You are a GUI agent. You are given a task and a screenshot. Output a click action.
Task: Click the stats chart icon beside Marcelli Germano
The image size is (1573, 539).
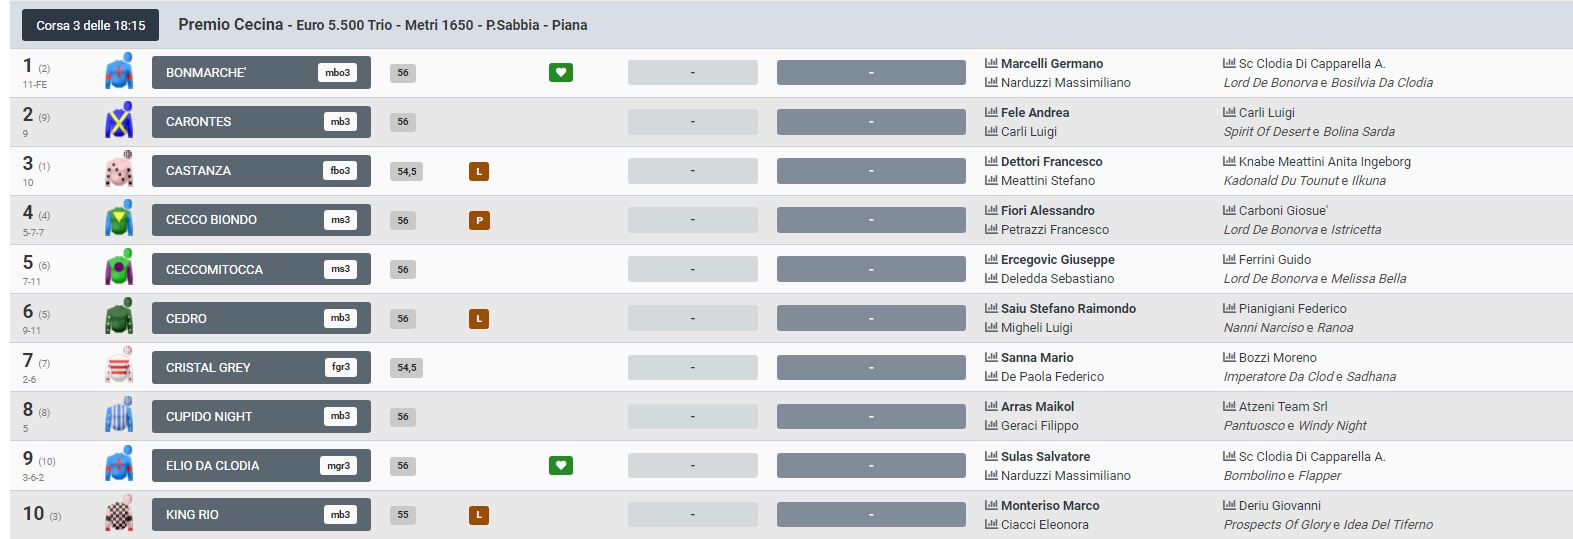tap(991, 63)
